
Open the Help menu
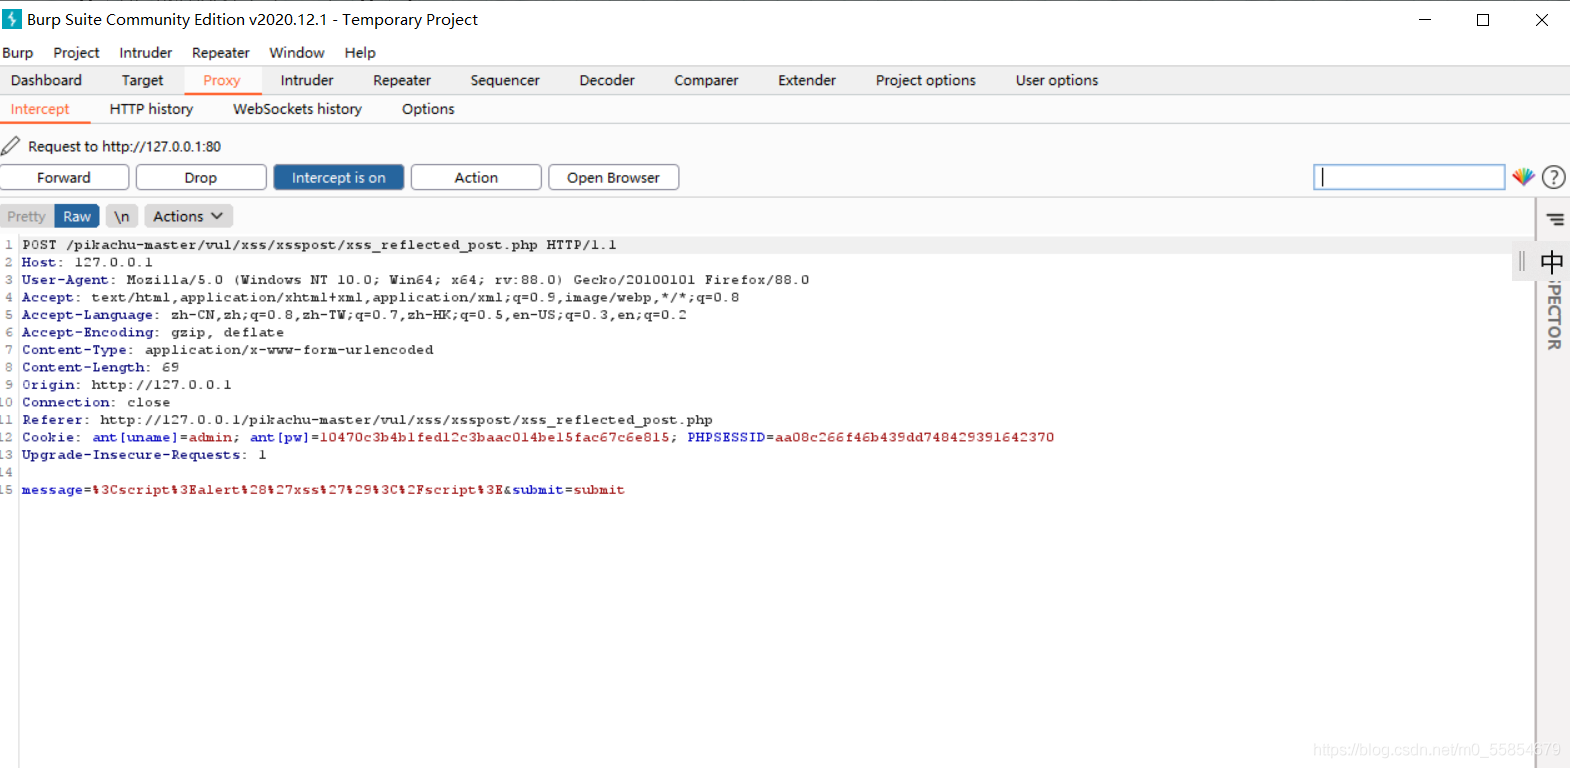[360, 52]
